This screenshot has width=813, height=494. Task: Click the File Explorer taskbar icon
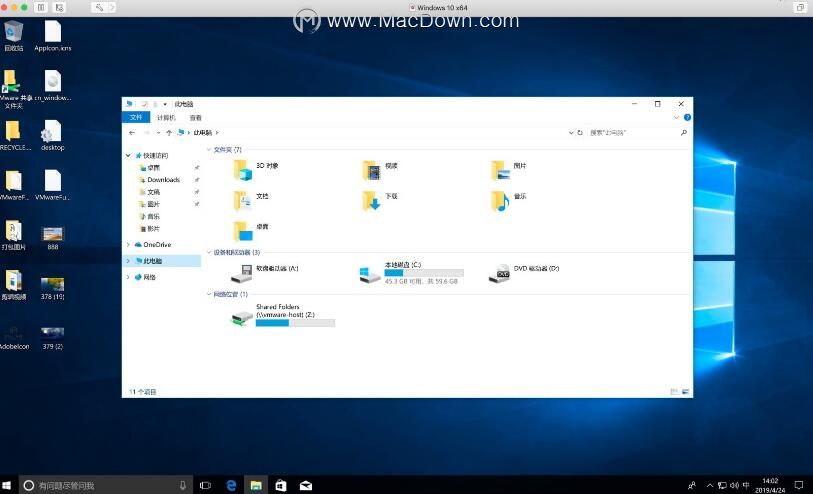256,485
